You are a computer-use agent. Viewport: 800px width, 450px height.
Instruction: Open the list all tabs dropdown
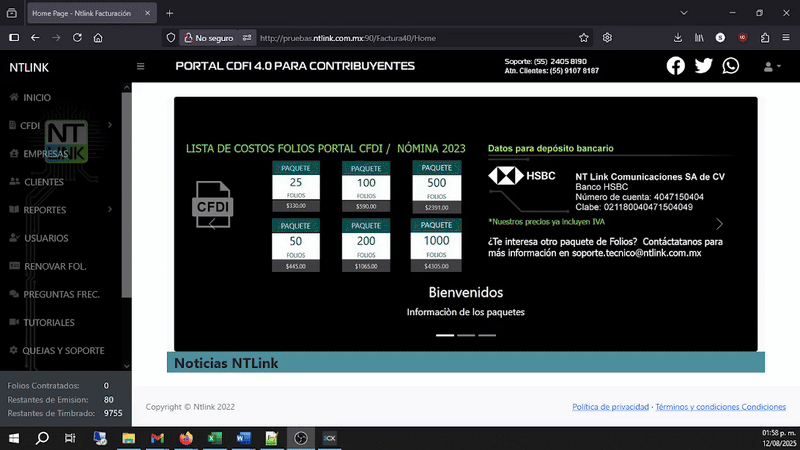pos(684,13)
